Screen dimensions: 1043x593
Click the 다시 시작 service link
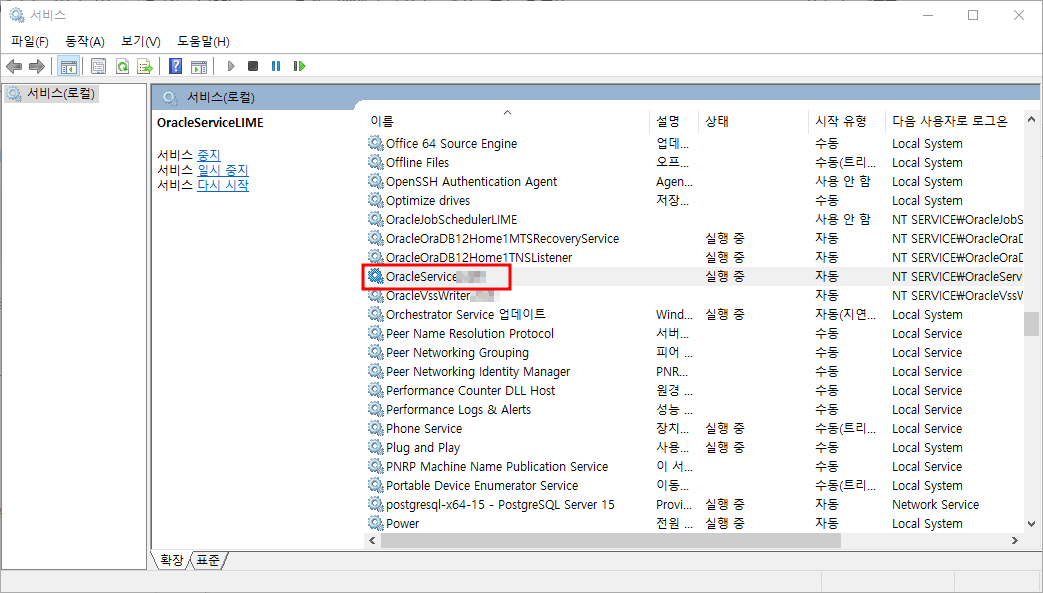click(x=223, y=185)
